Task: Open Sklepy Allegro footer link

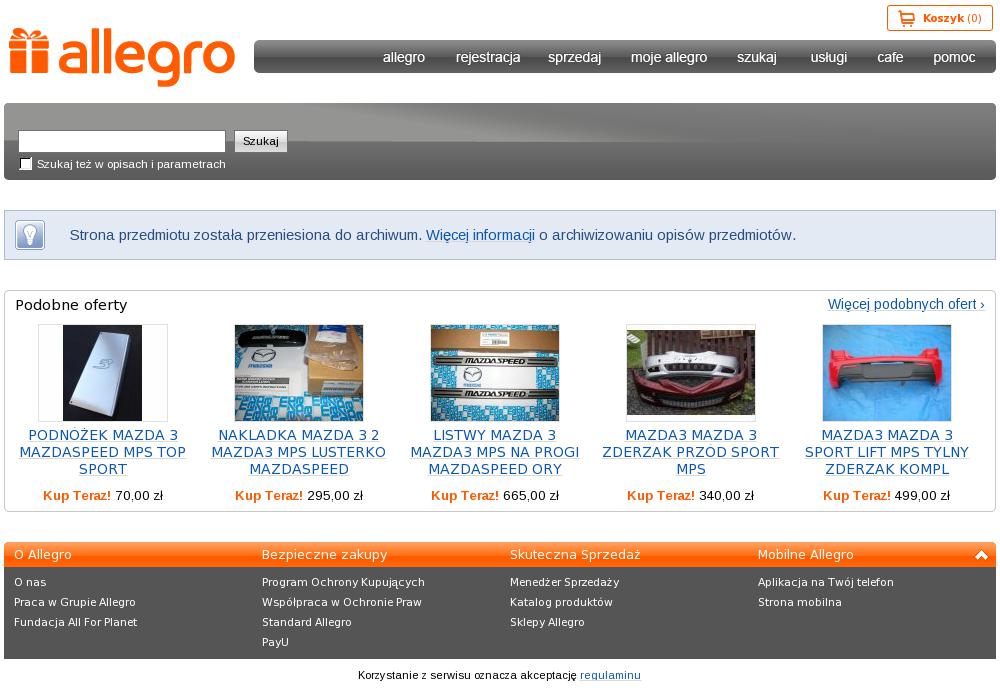Action: [547, 622]
